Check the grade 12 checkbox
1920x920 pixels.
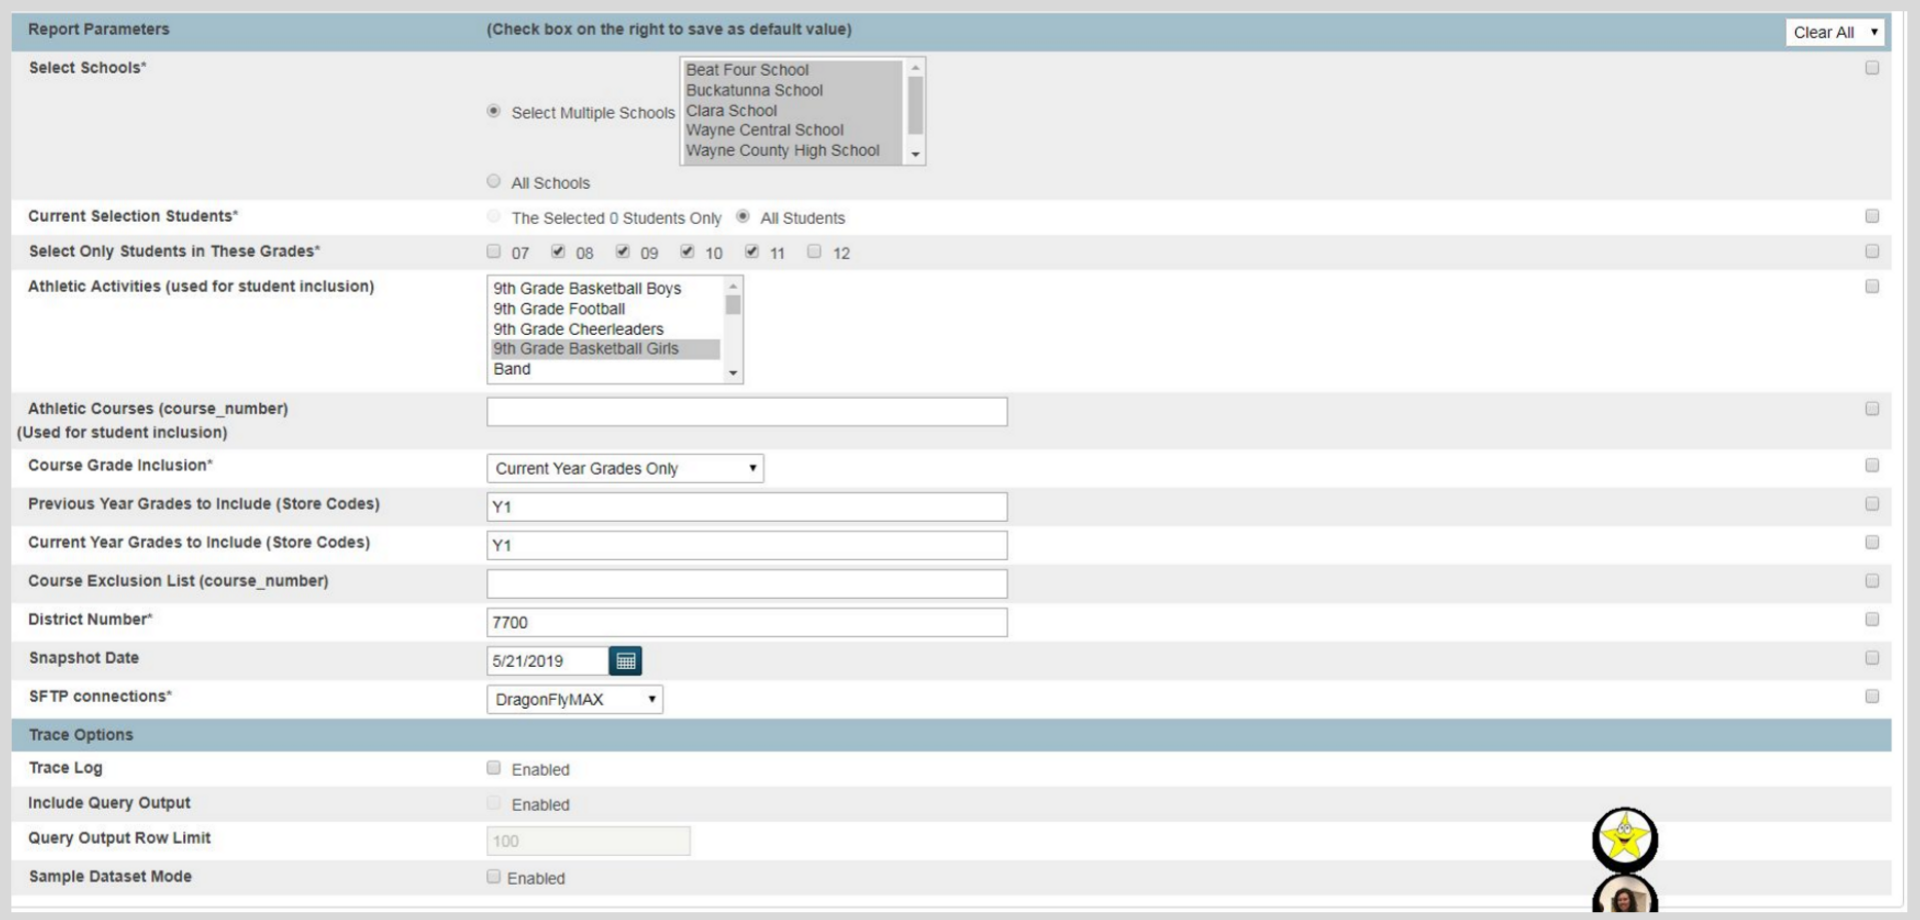coord(814,252)
